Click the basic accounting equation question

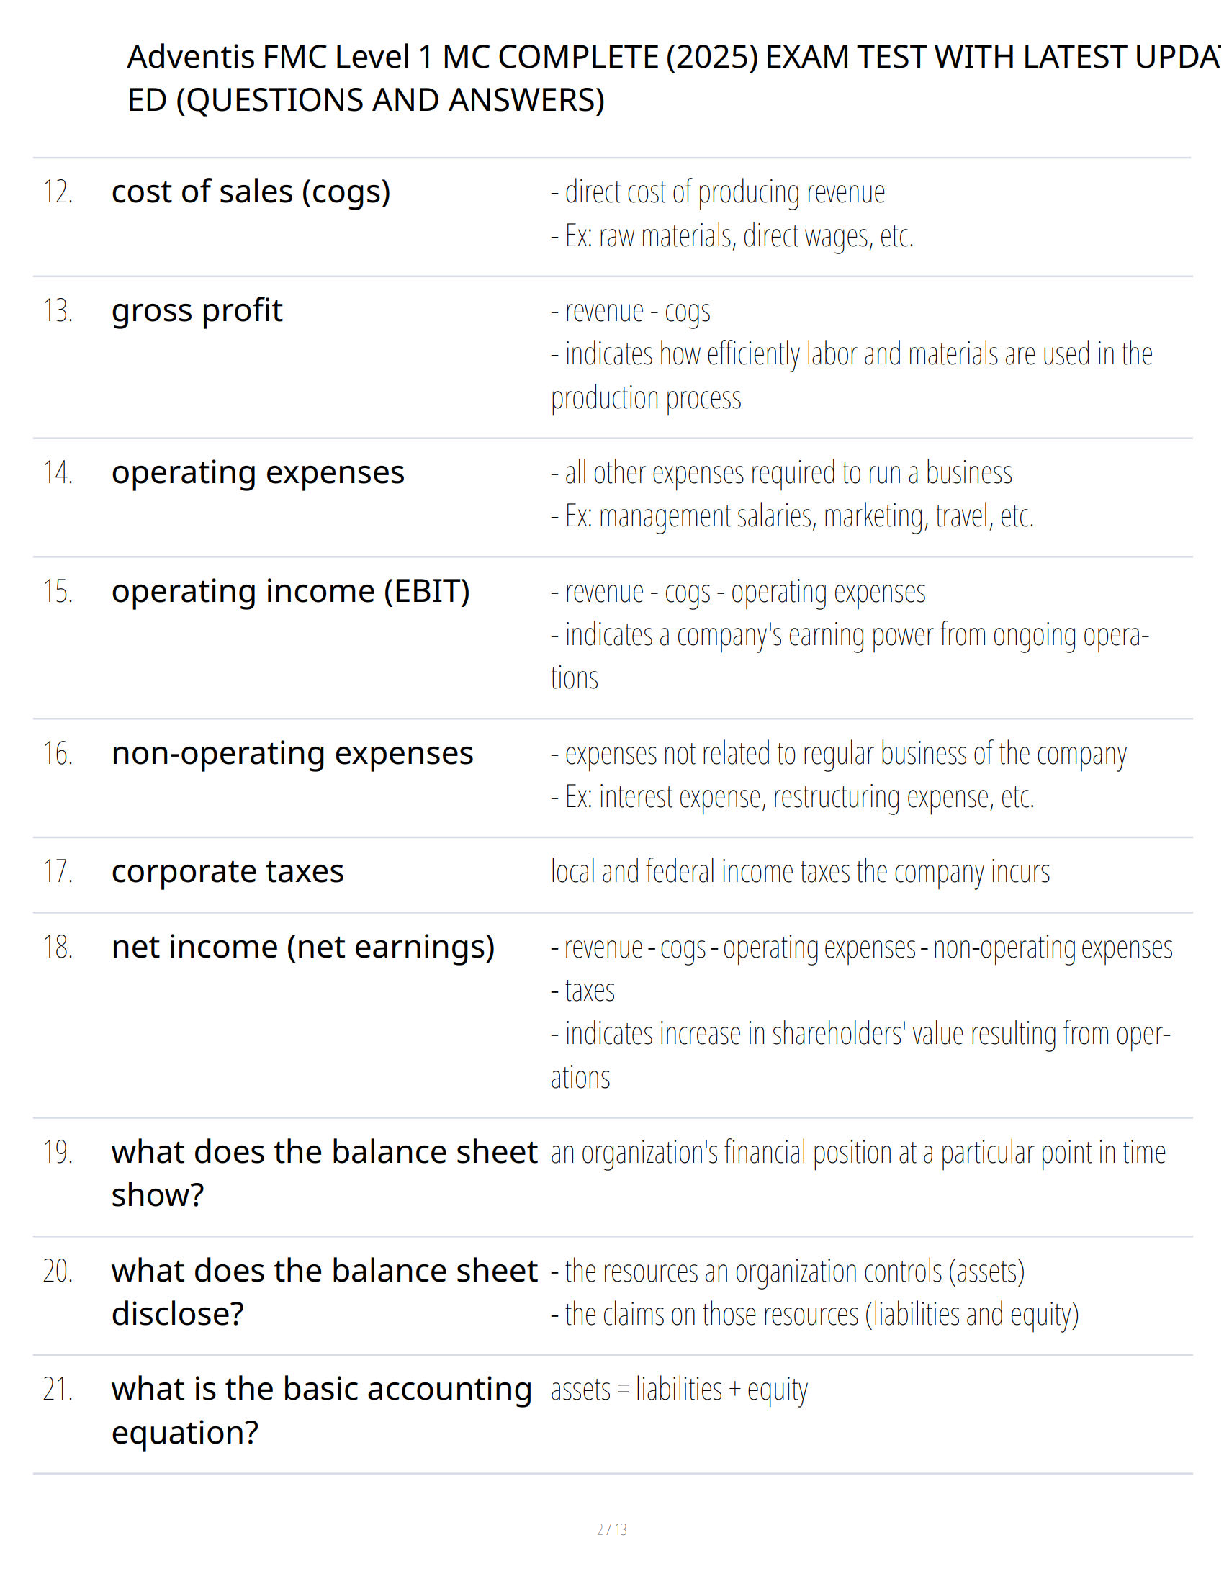coord(321,1410)
